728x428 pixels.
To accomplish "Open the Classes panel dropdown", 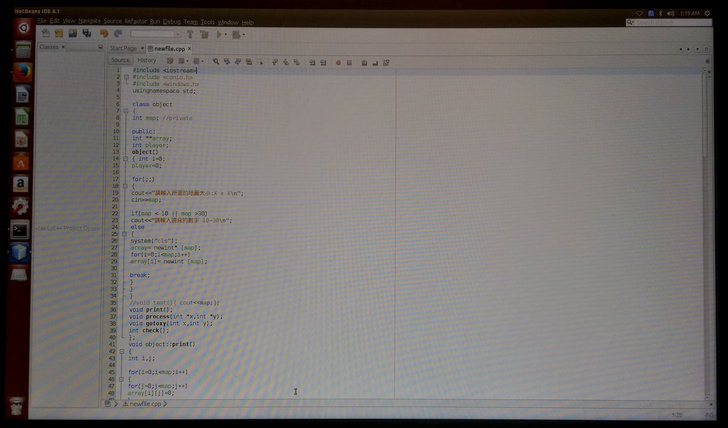I will coord(64,47).
